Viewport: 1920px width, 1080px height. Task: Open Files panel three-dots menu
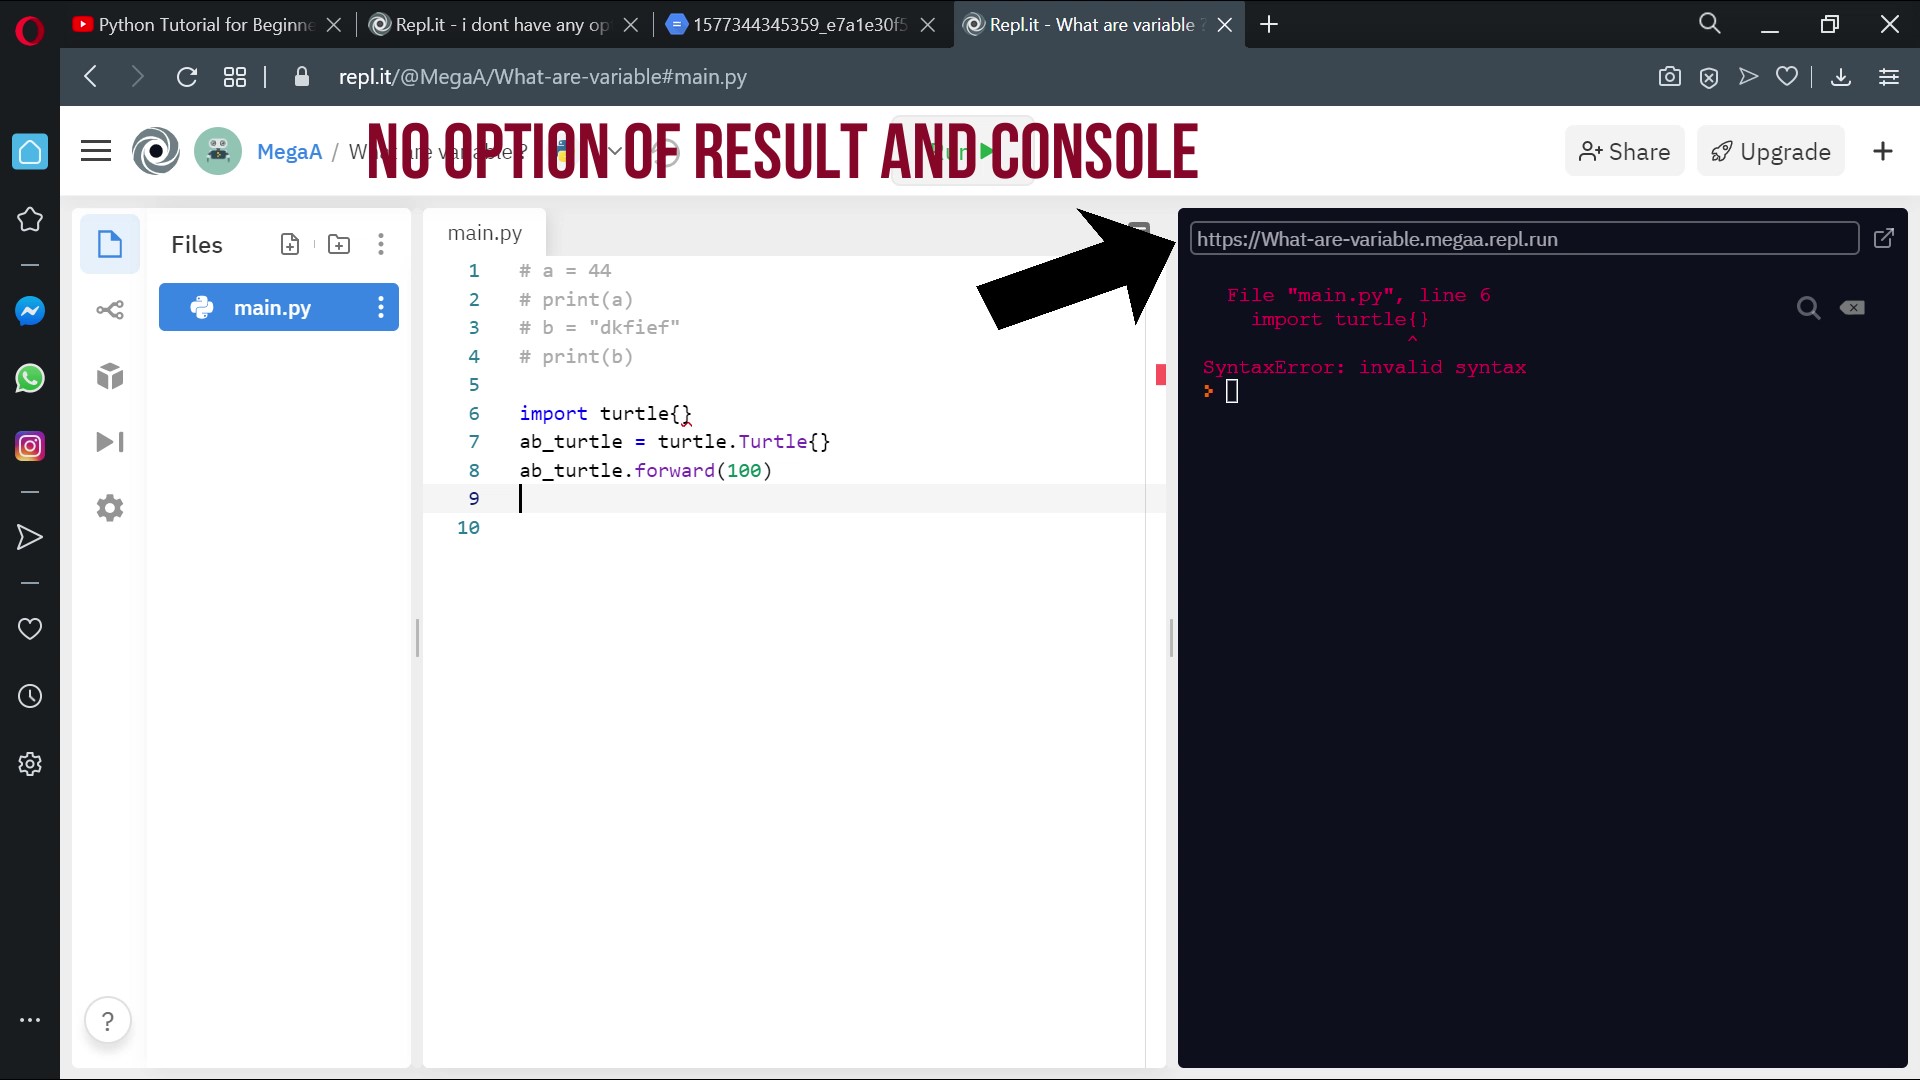pos(381,244)
